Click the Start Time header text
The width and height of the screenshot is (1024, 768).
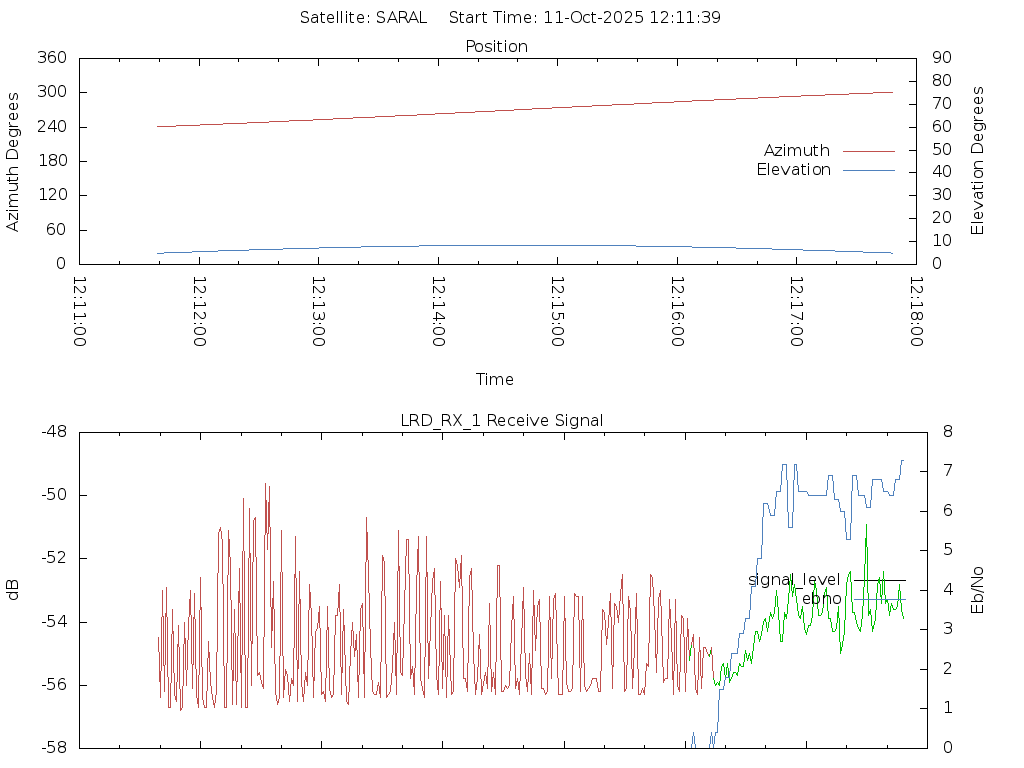585,18
